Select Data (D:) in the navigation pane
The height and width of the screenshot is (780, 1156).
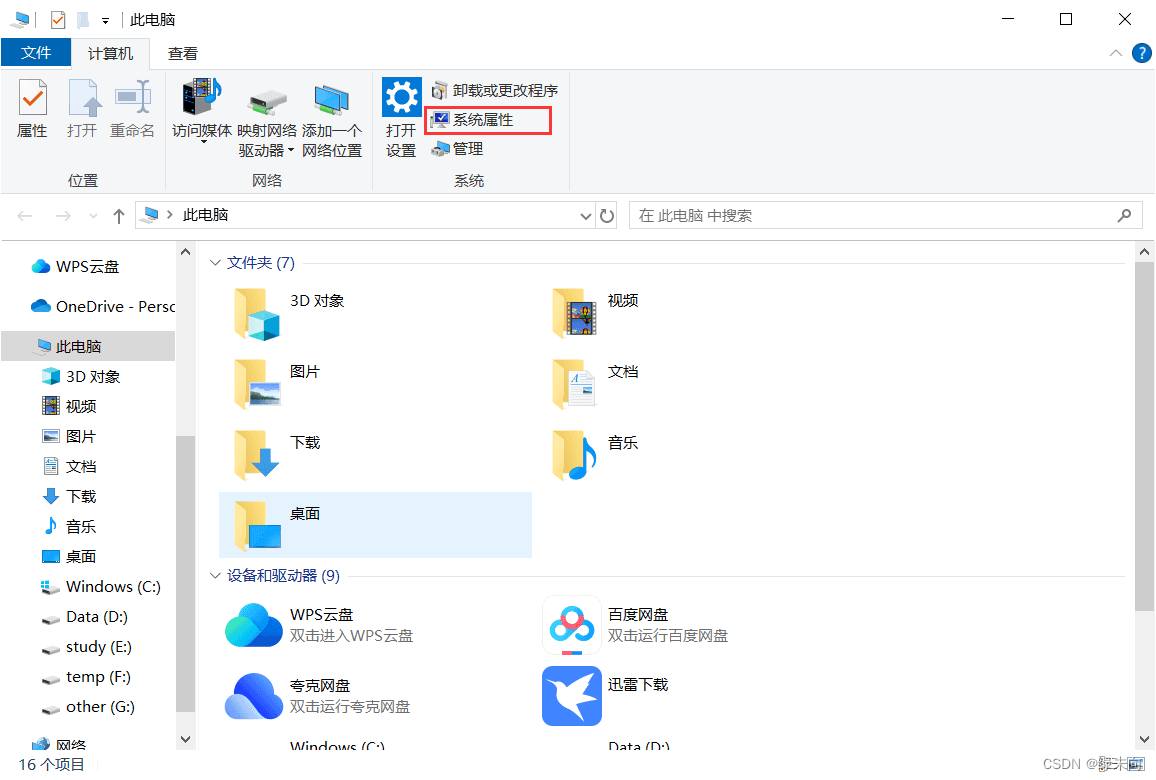tap(85, 617)
